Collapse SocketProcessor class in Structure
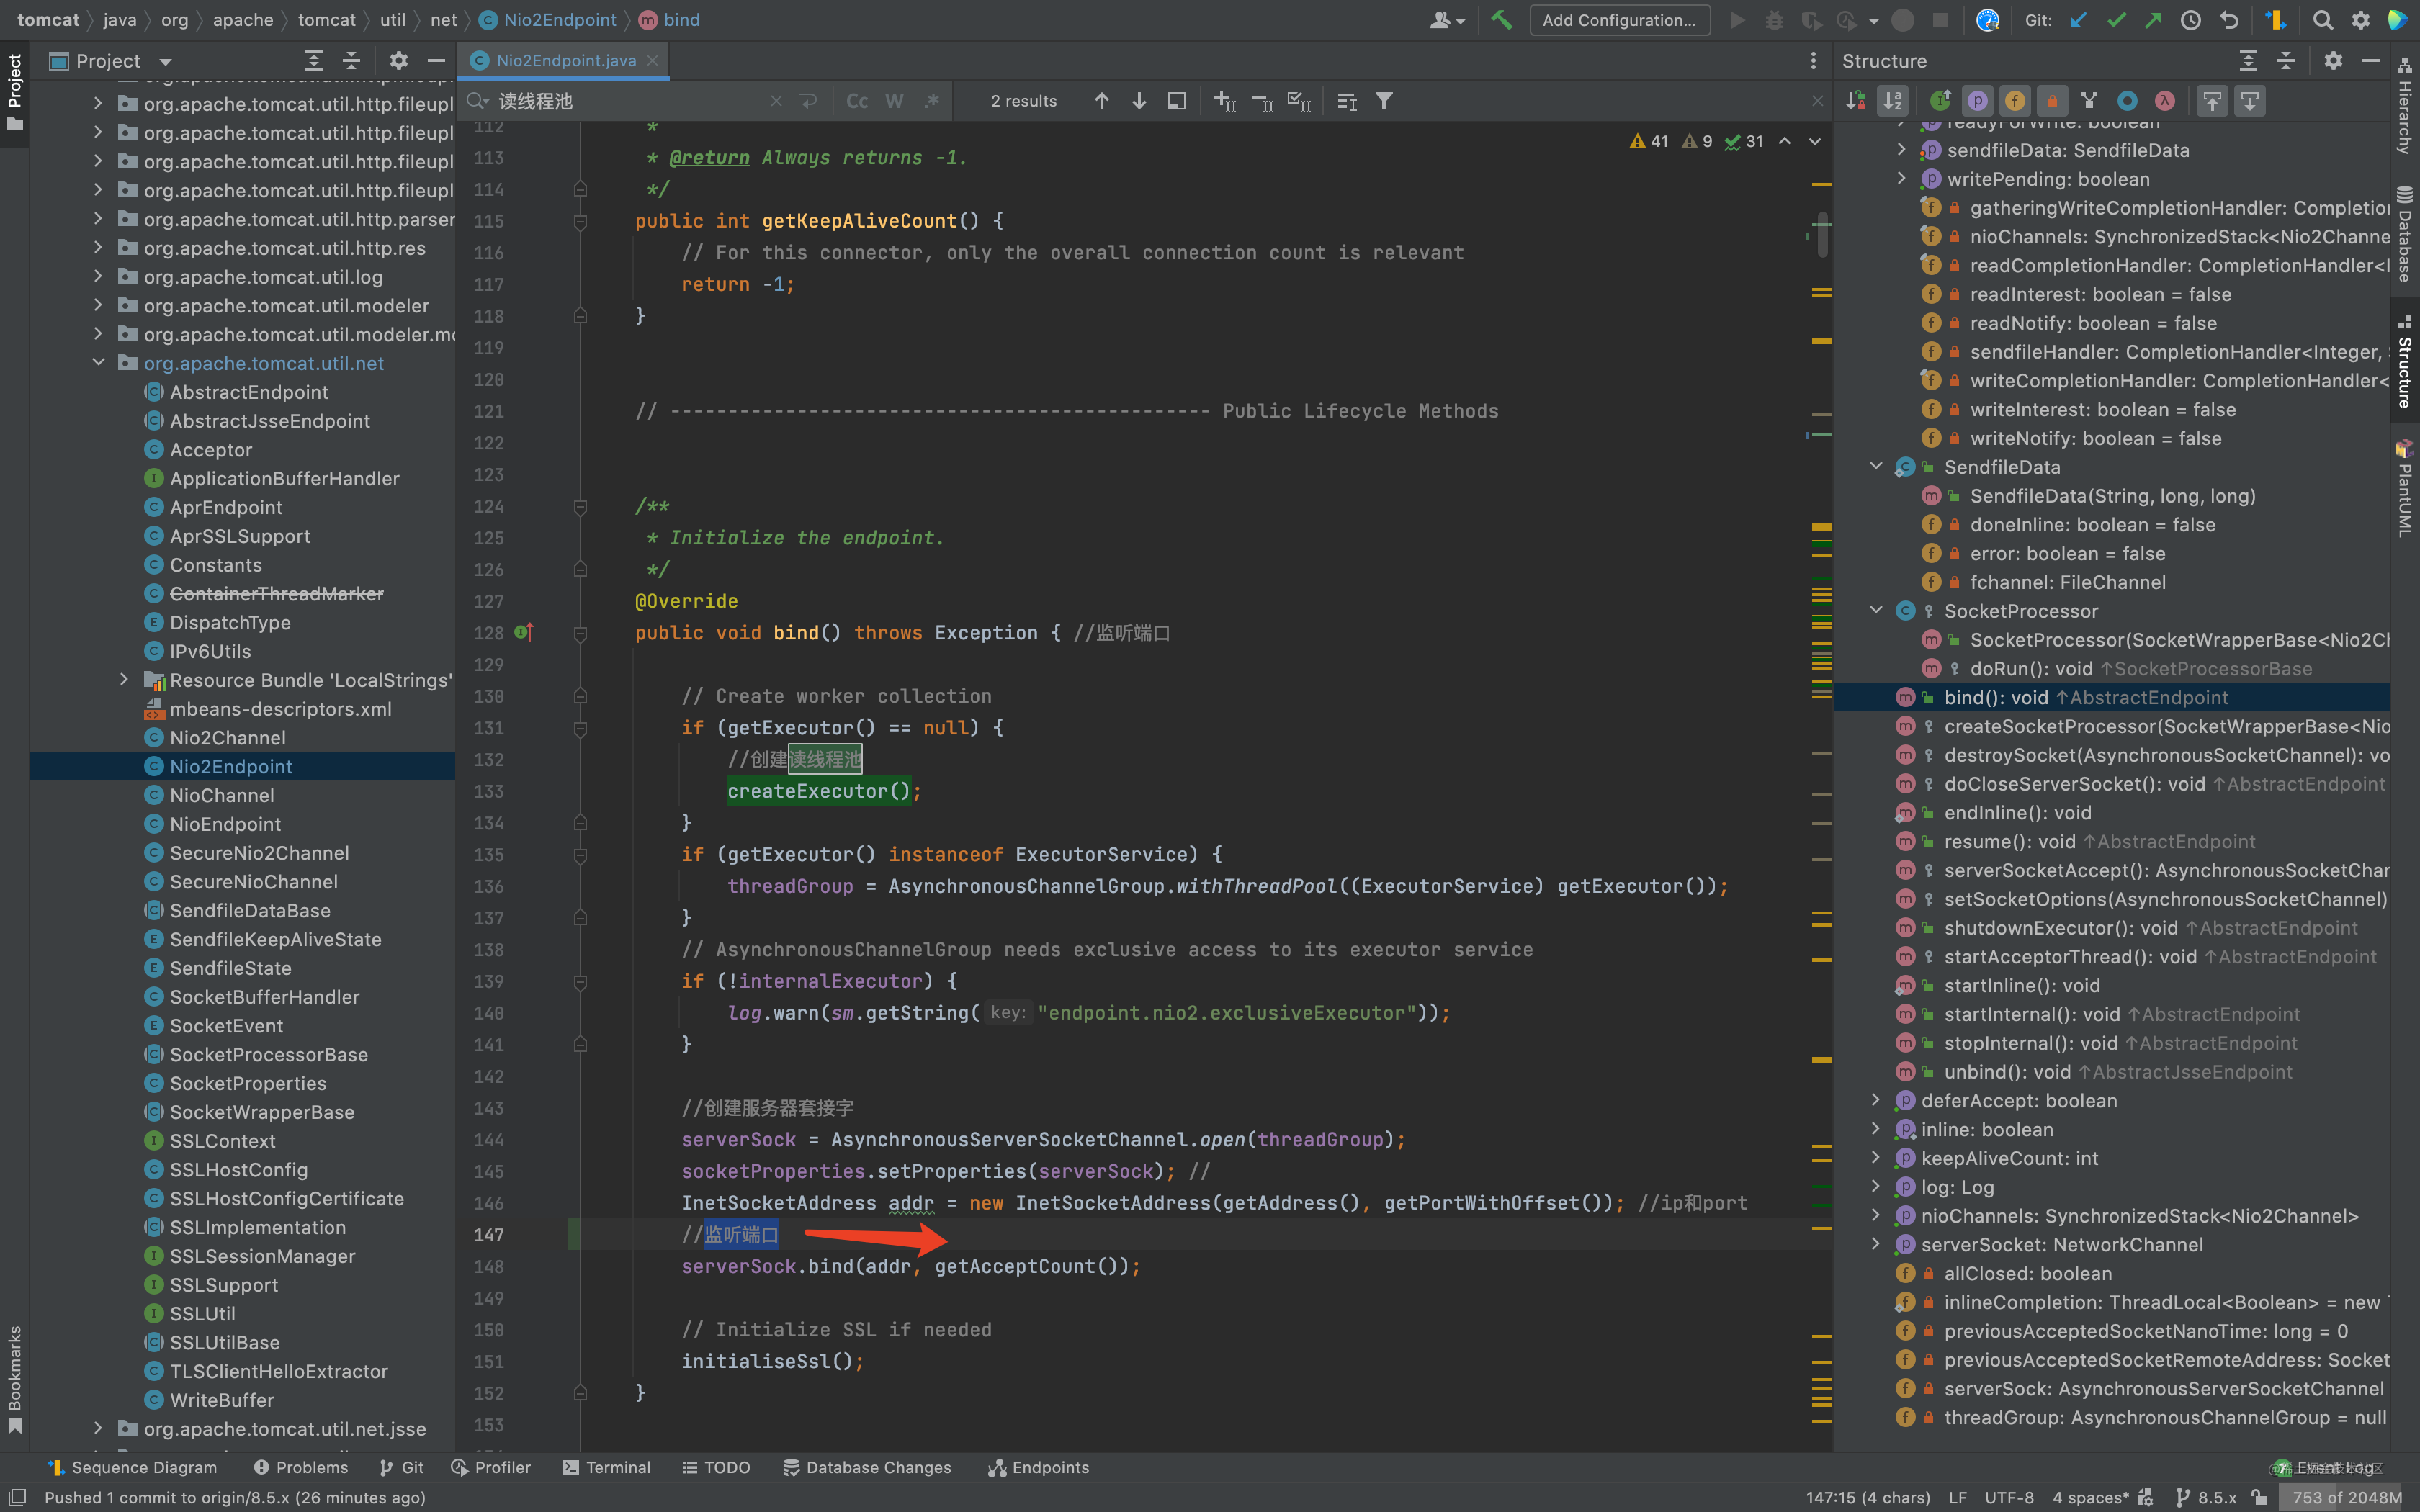This screenshot has height=1512, width=2420. coord(1876,611)
